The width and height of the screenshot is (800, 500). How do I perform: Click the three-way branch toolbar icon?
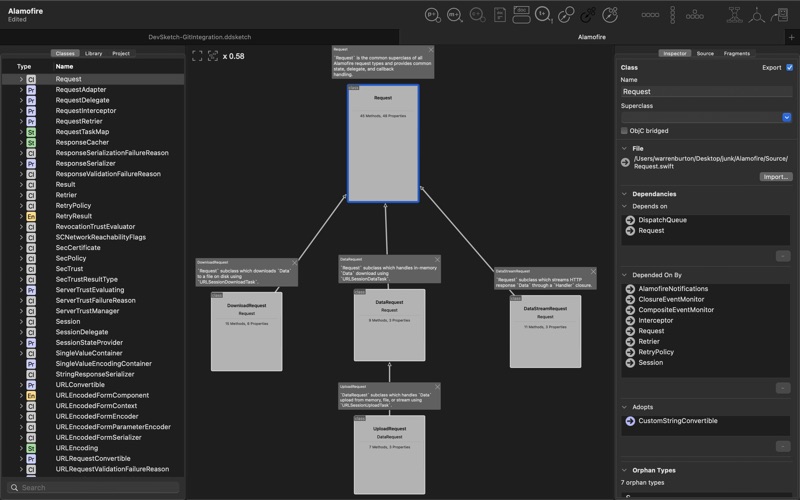click(757, 15)
